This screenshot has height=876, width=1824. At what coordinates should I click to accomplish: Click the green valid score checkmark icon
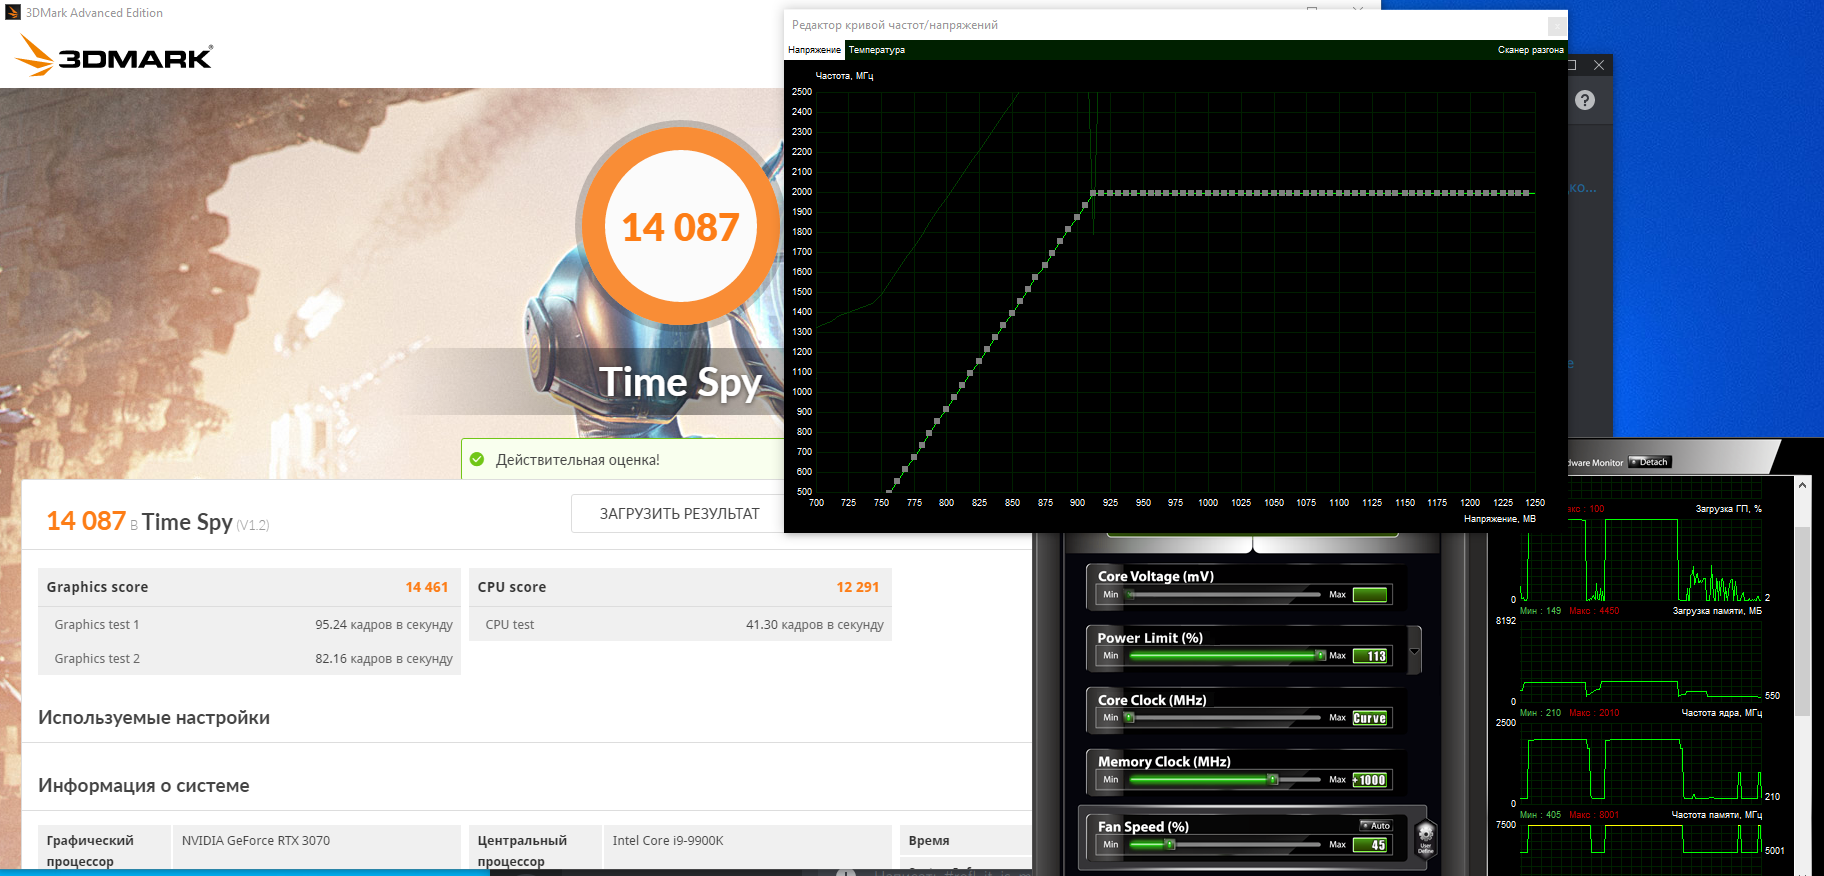point(477,459)
